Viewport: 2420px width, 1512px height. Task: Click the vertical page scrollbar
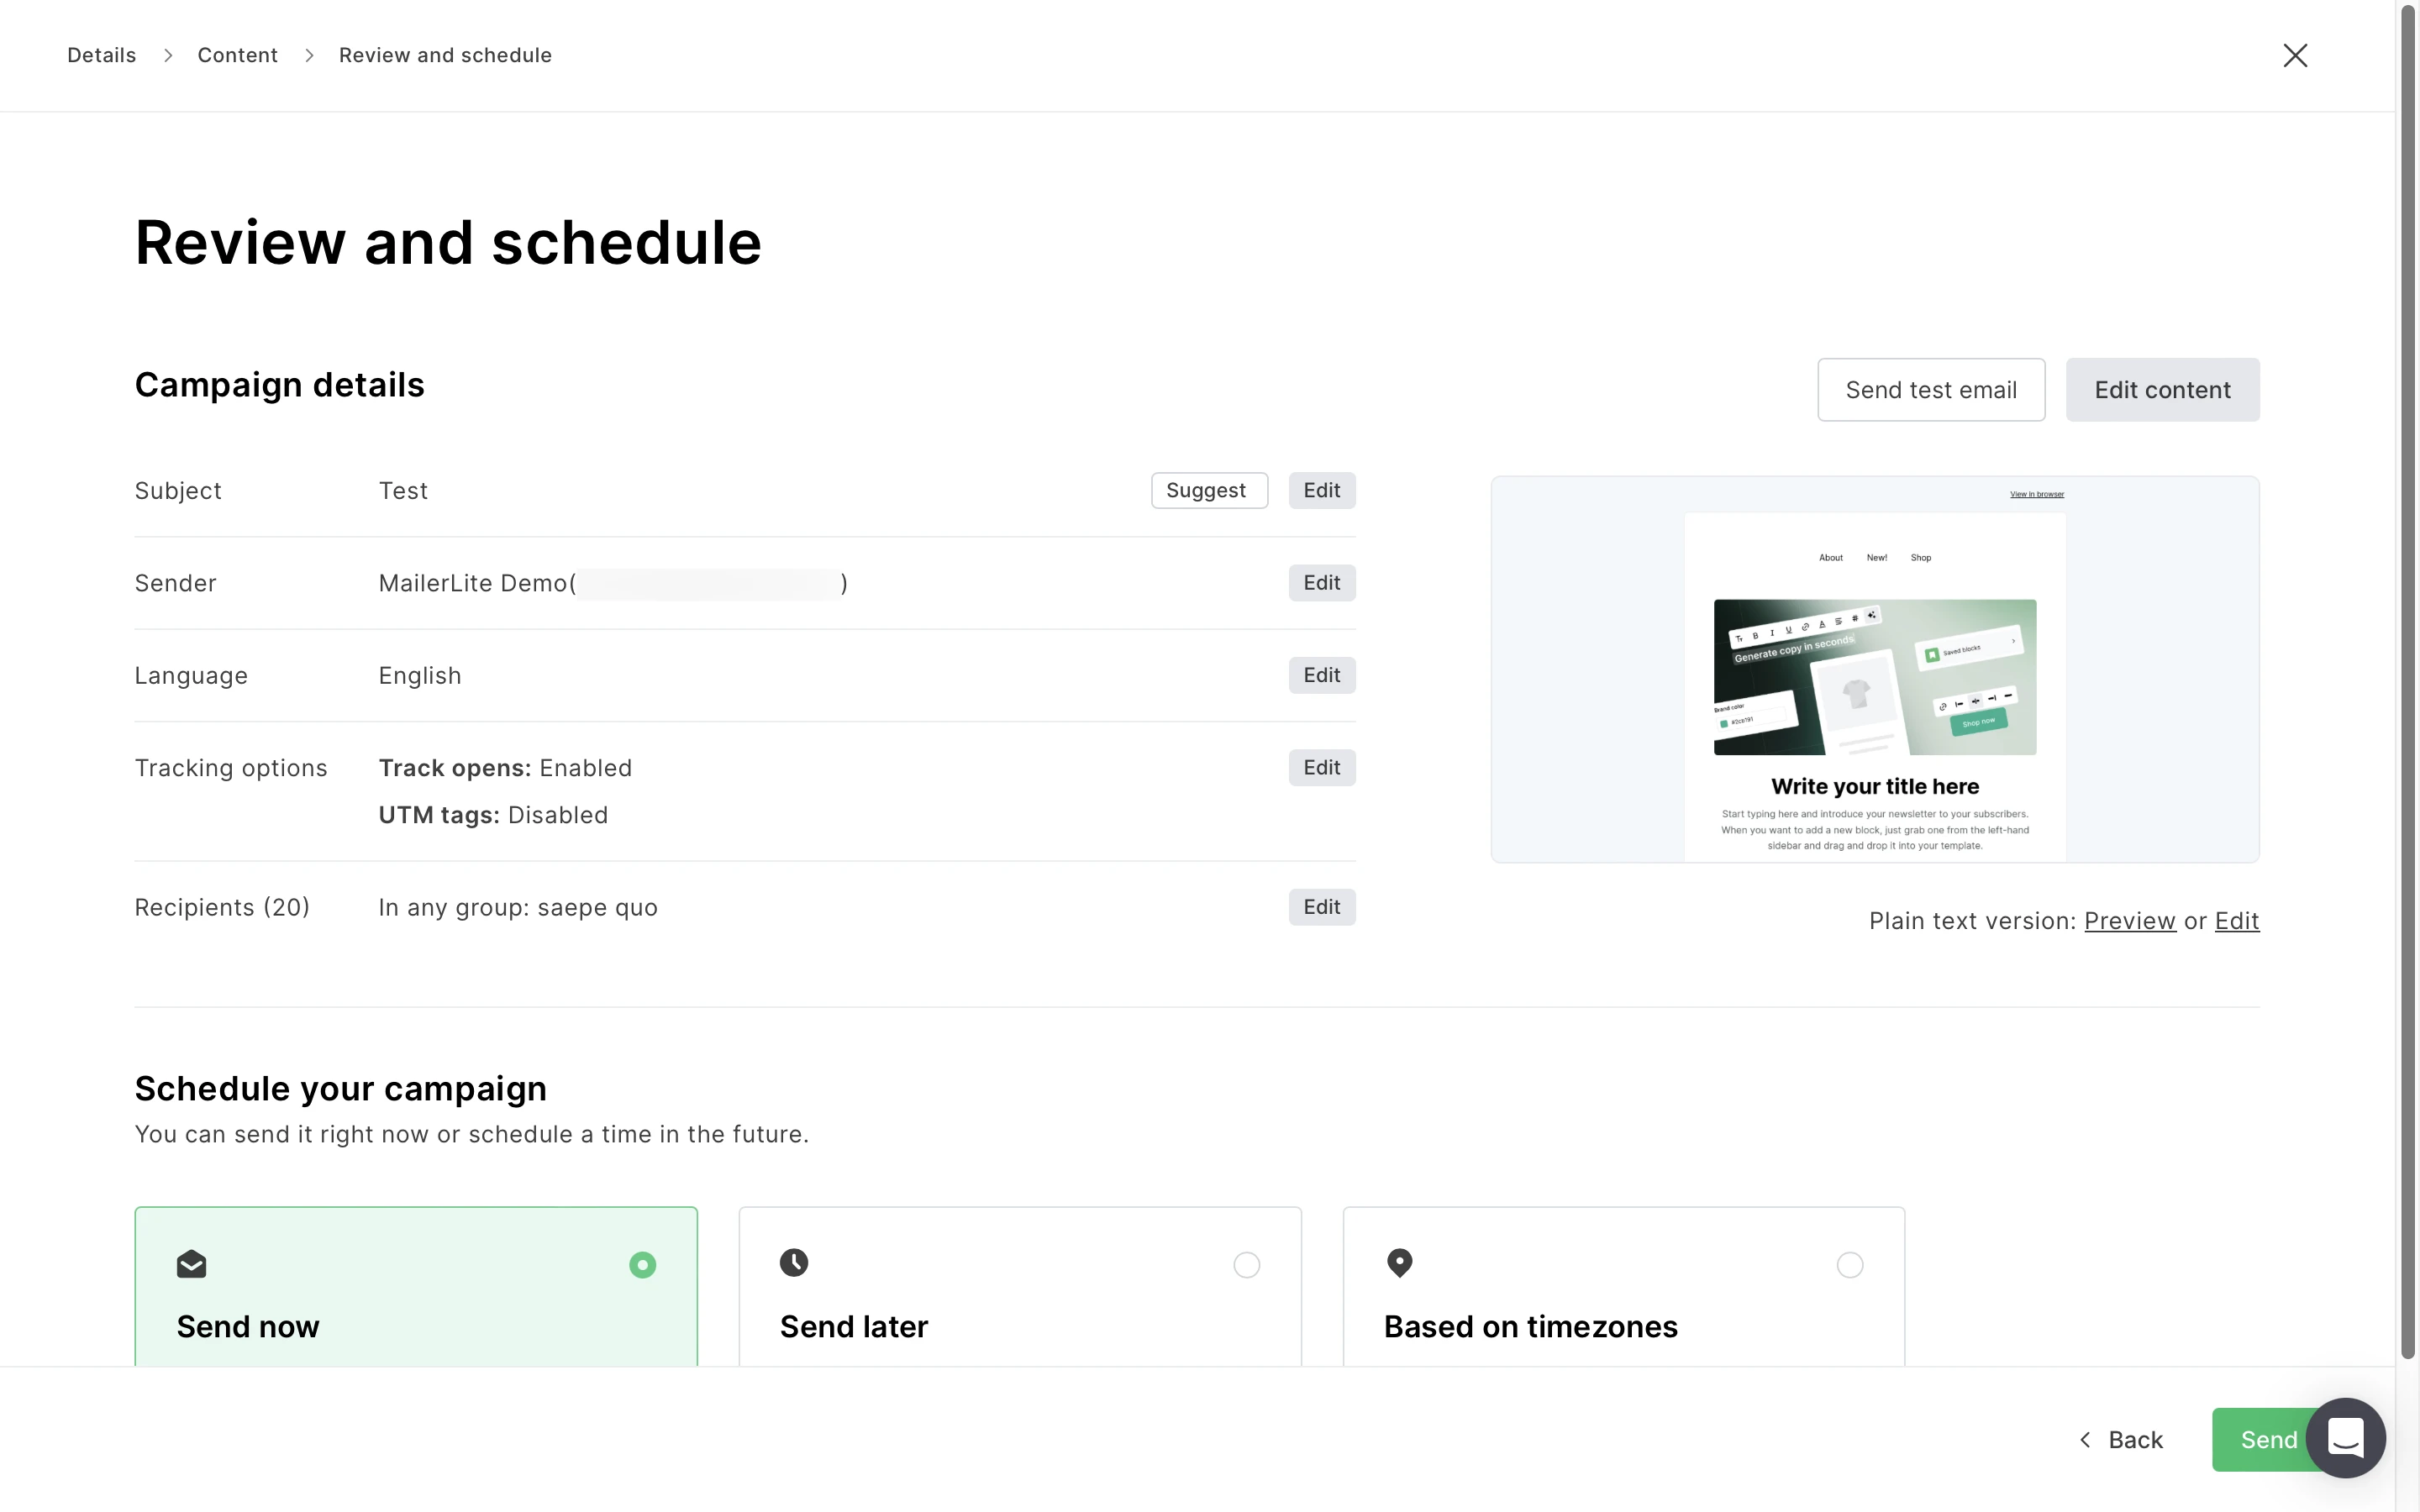click(x=2408, y=680)
